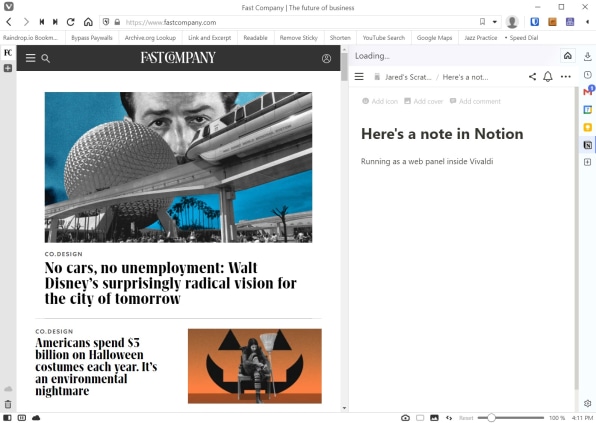
Task: Open Vivaldi settings gear
Action: (x=587, y=403)
